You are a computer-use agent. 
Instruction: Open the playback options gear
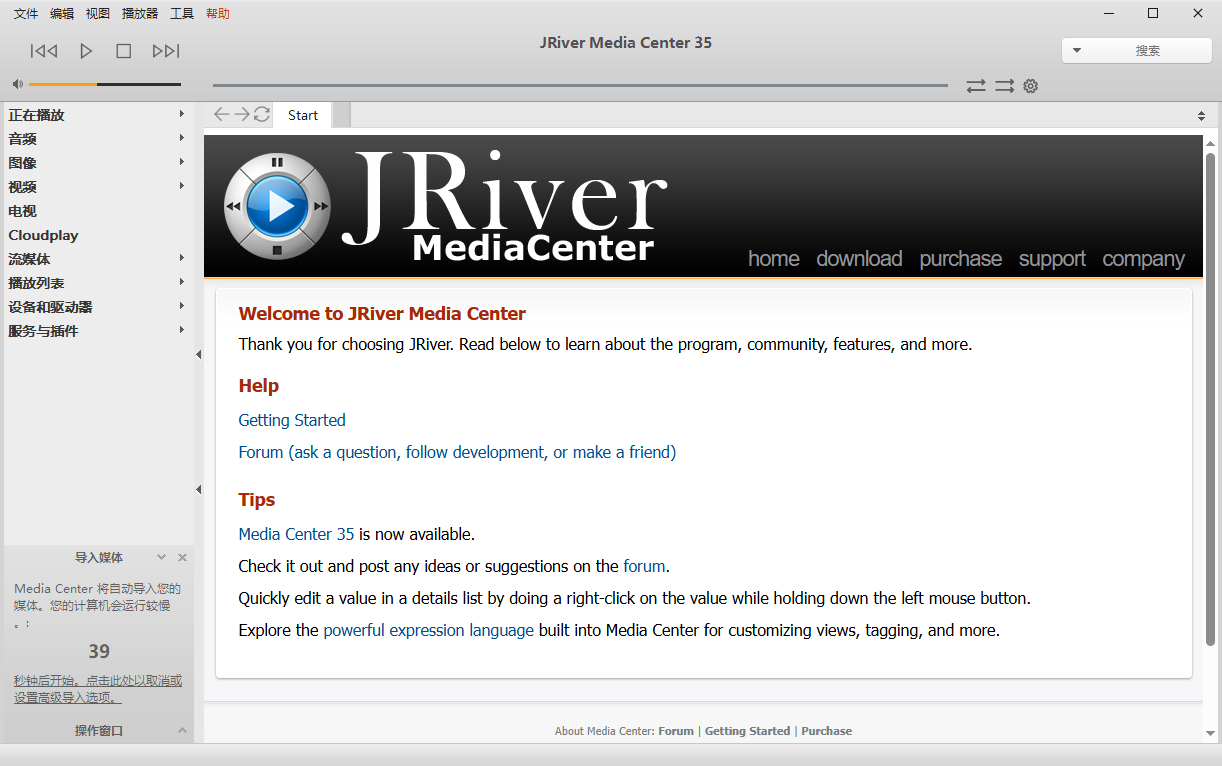pos(1031,86)
